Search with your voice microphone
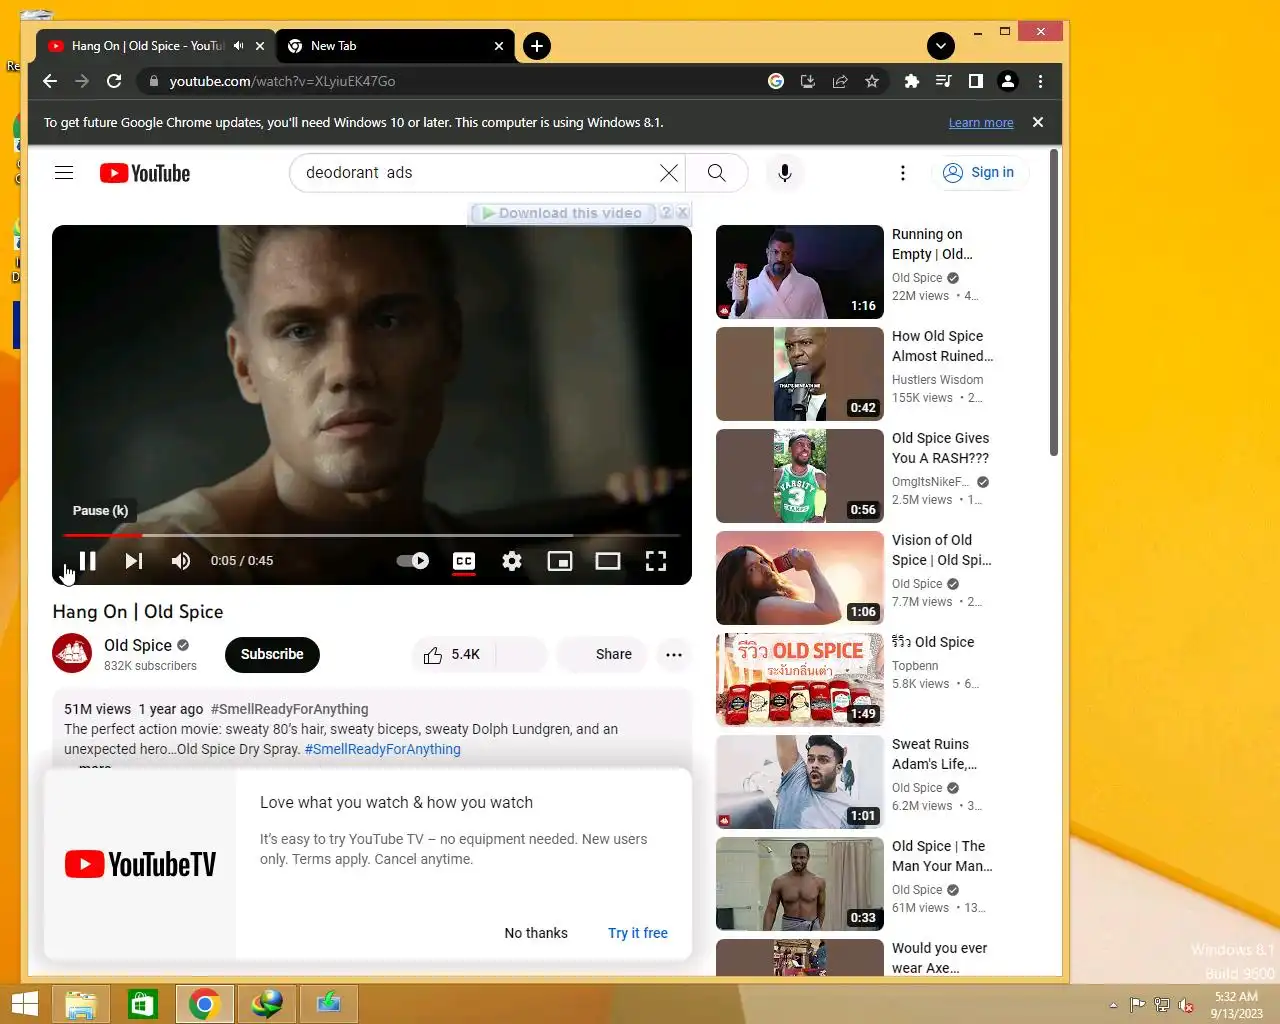1280x1024 pixels. click(x=785, y=173)
